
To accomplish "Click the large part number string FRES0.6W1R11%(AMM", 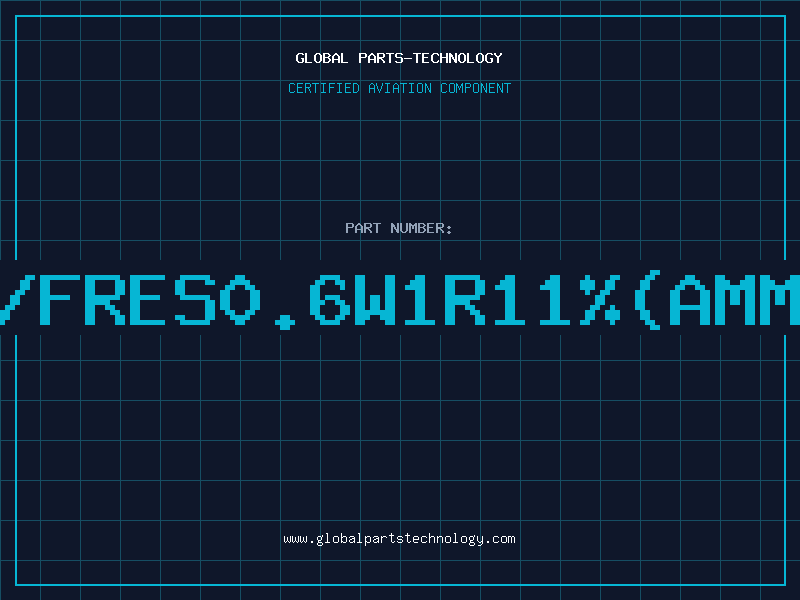I will [x=400, y=300].
